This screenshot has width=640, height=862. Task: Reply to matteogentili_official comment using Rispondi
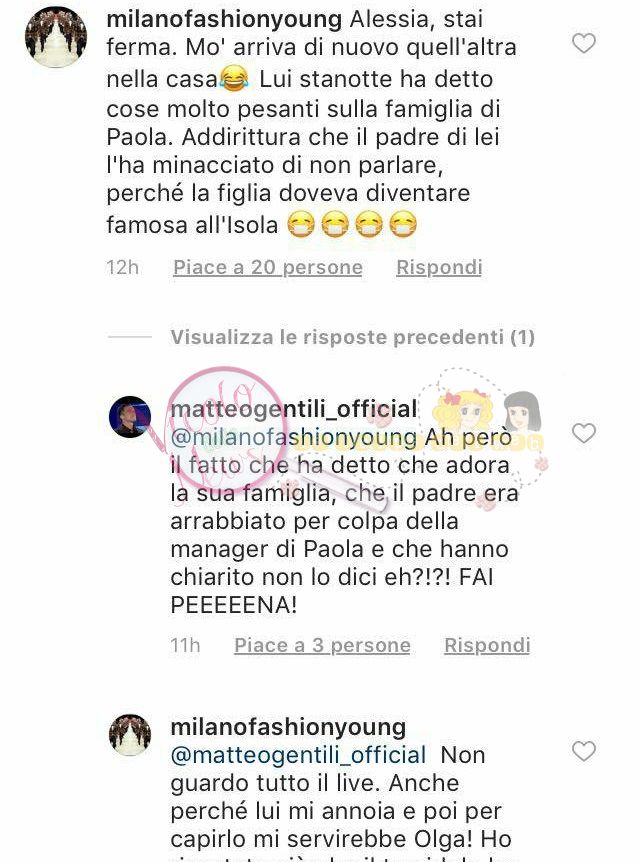[x=487, y=645]
